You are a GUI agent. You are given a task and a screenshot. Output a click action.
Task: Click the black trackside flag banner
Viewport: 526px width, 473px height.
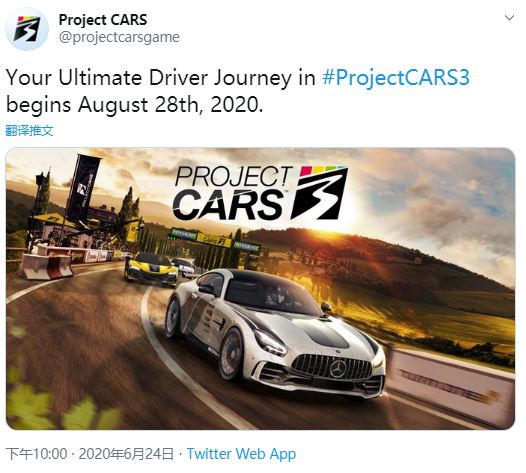click(x=83, y=187)
